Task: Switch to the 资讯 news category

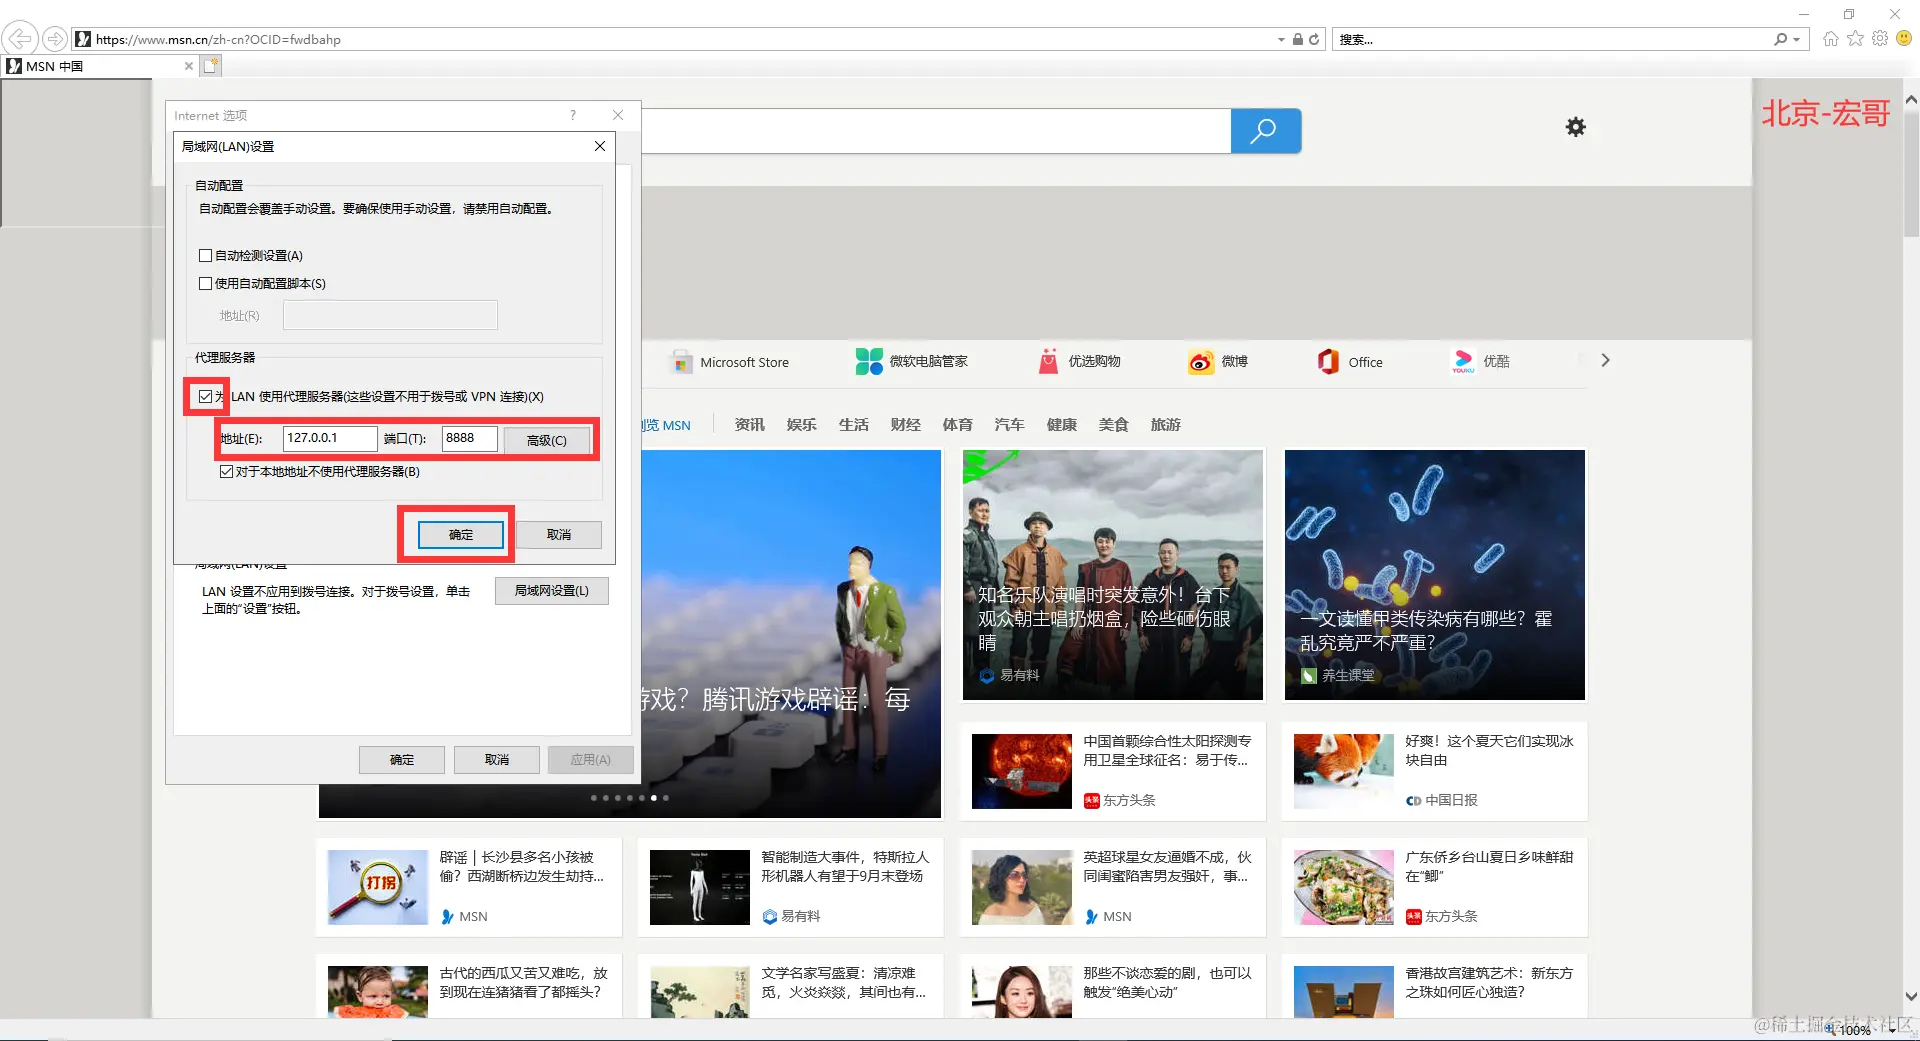Action: pos(750,425)
